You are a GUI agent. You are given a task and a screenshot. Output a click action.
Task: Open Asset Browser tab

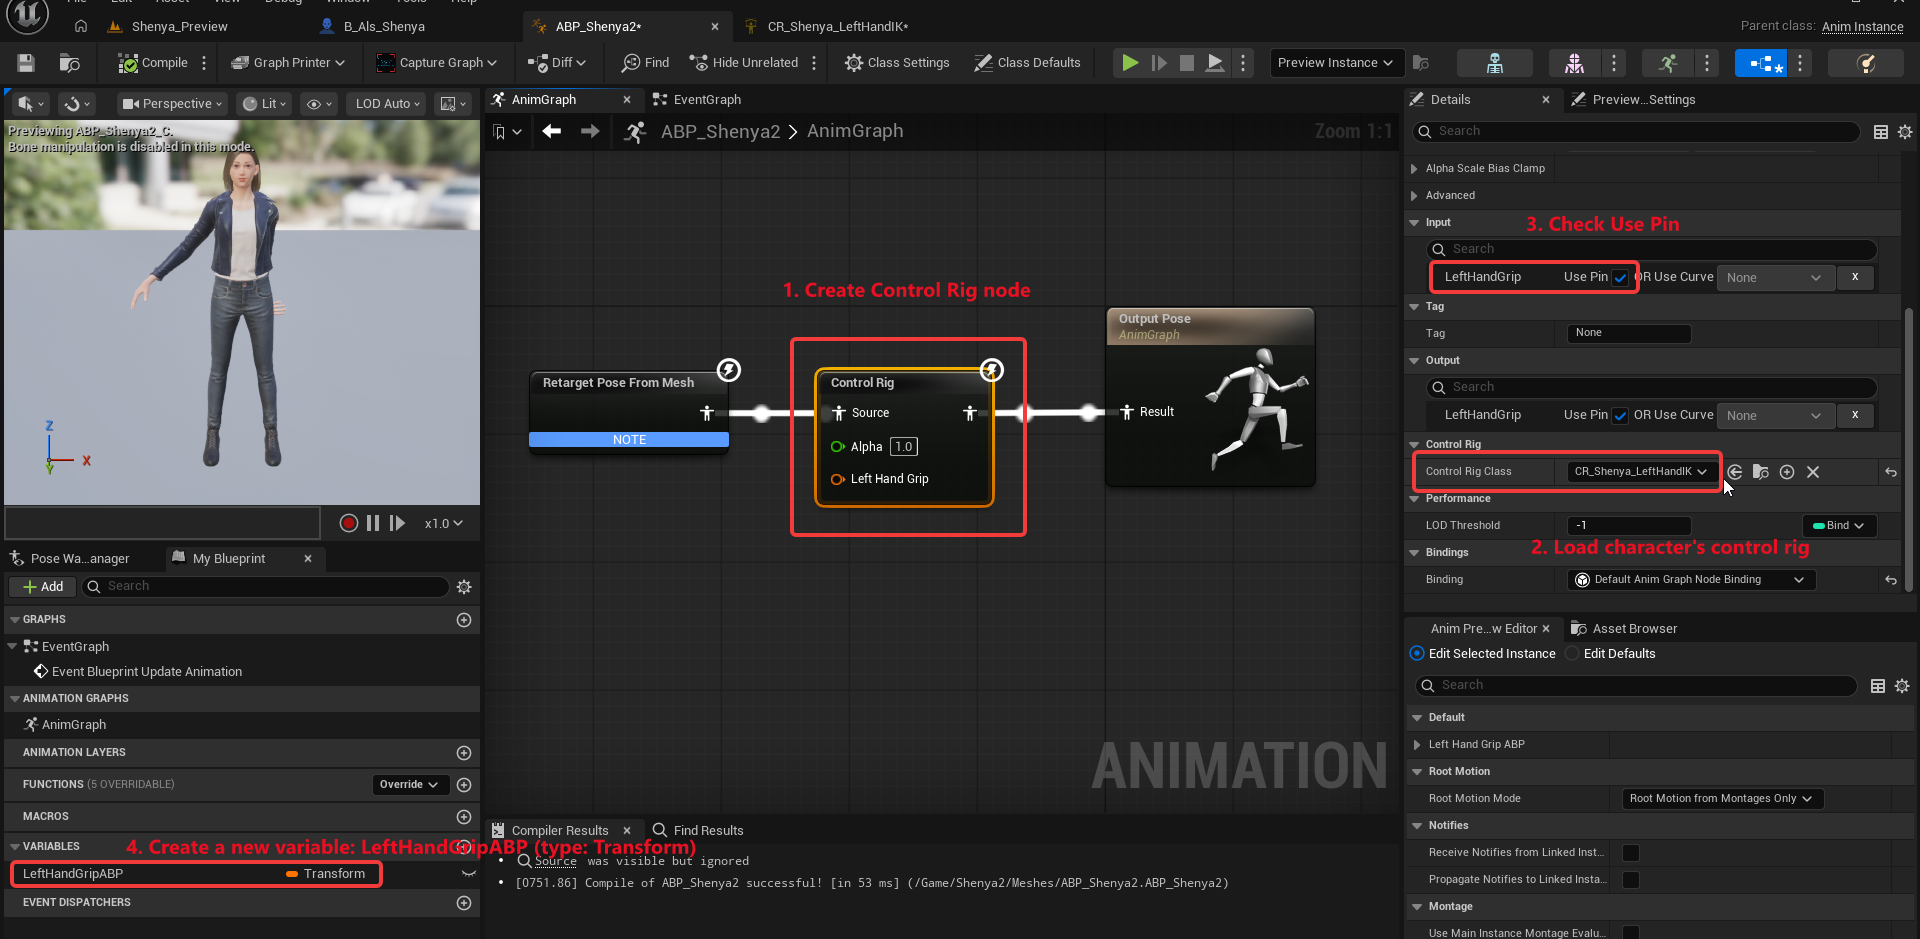click(1624, 629)
